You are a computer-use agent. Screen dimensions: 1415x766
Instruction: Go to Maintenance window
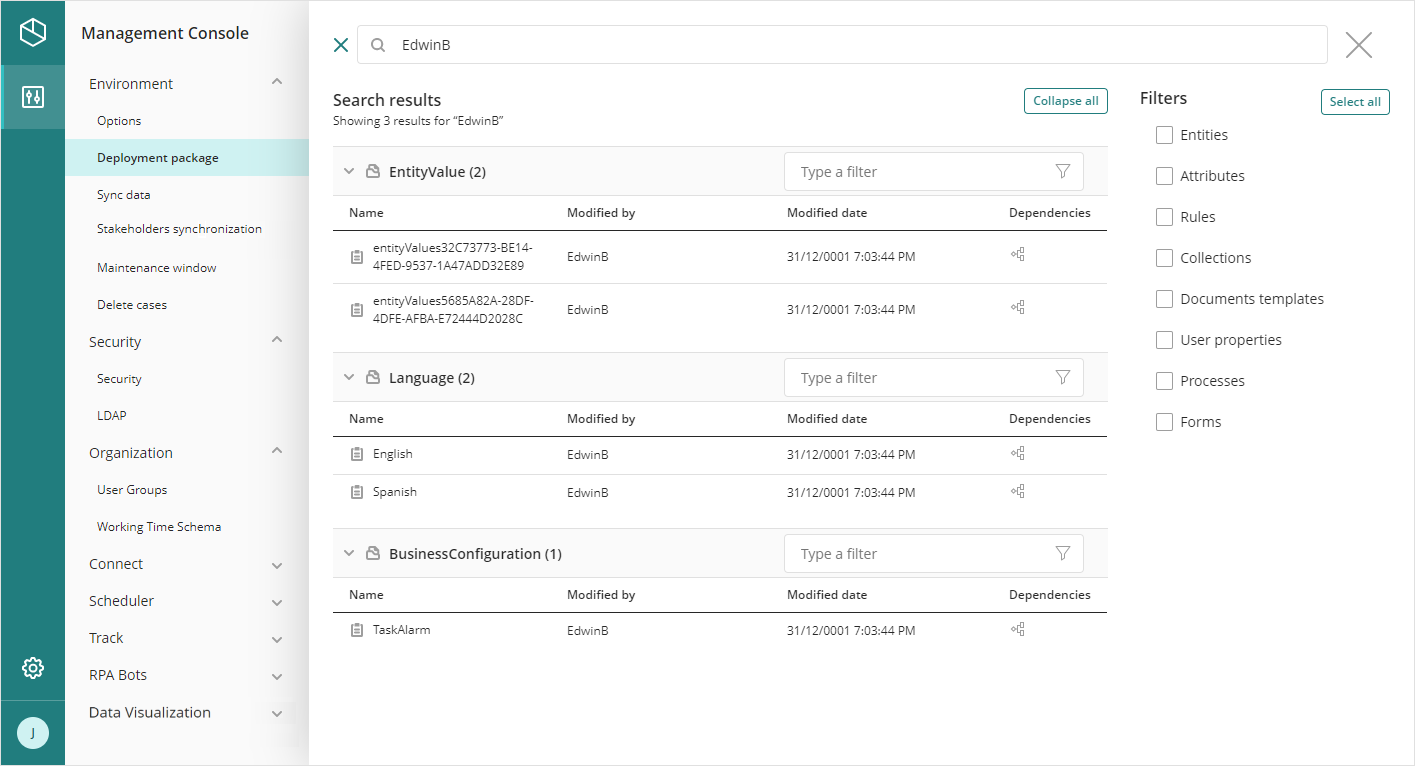click(x=157, y=268)
